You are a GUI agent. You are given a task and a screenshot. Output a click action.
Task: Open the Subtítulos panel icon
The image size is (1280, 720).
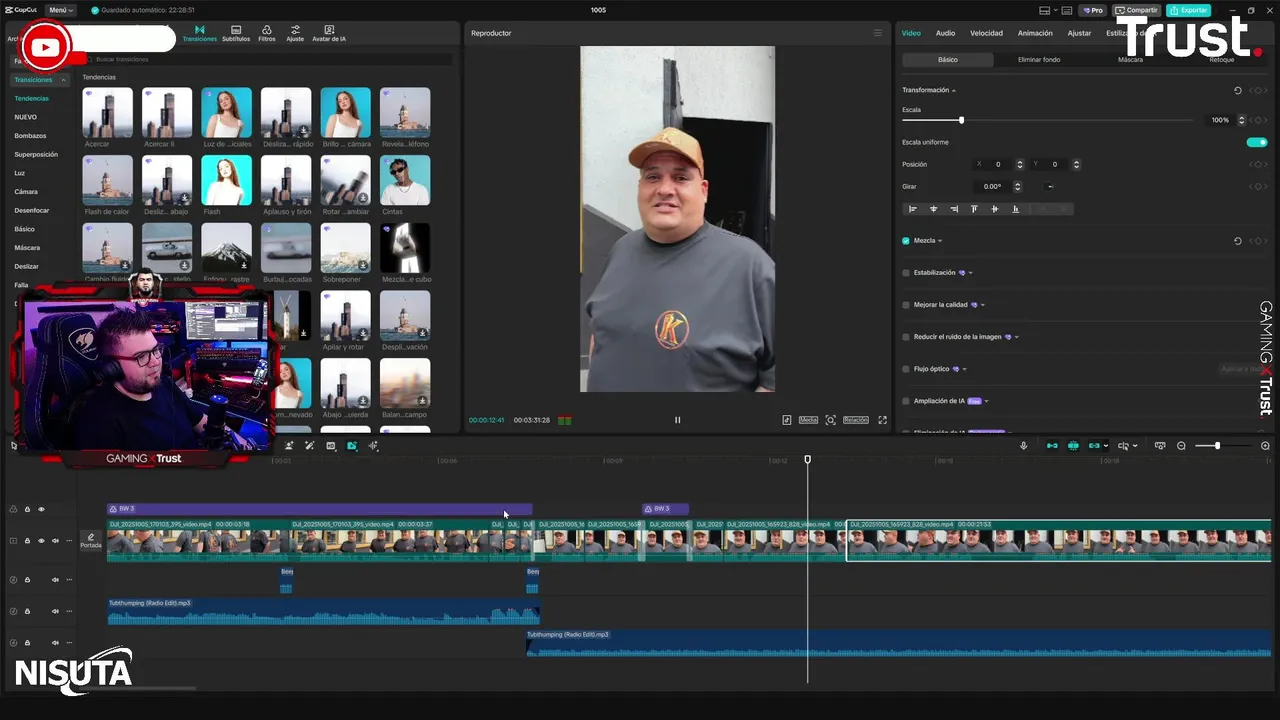[x=236, y=33]
